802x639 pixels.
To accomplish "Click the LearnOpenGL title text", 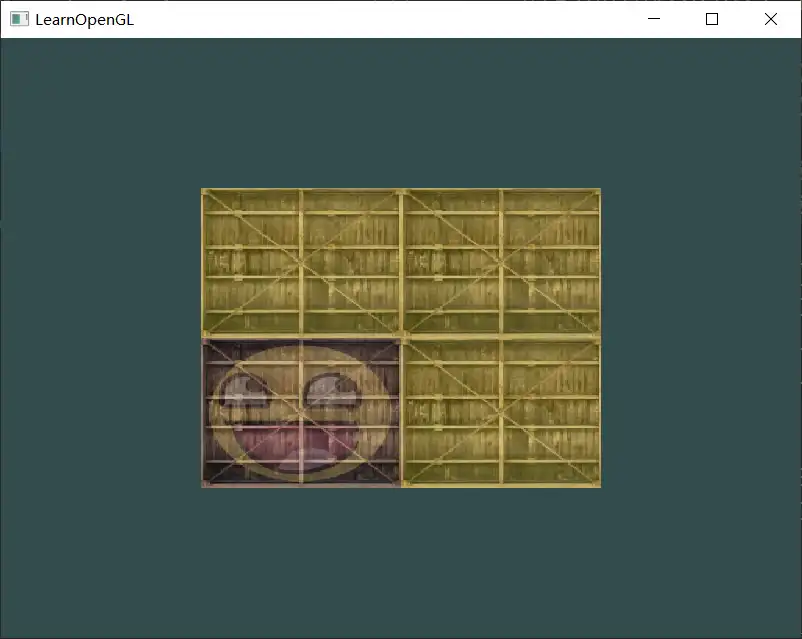I will (x=84, y=19).
